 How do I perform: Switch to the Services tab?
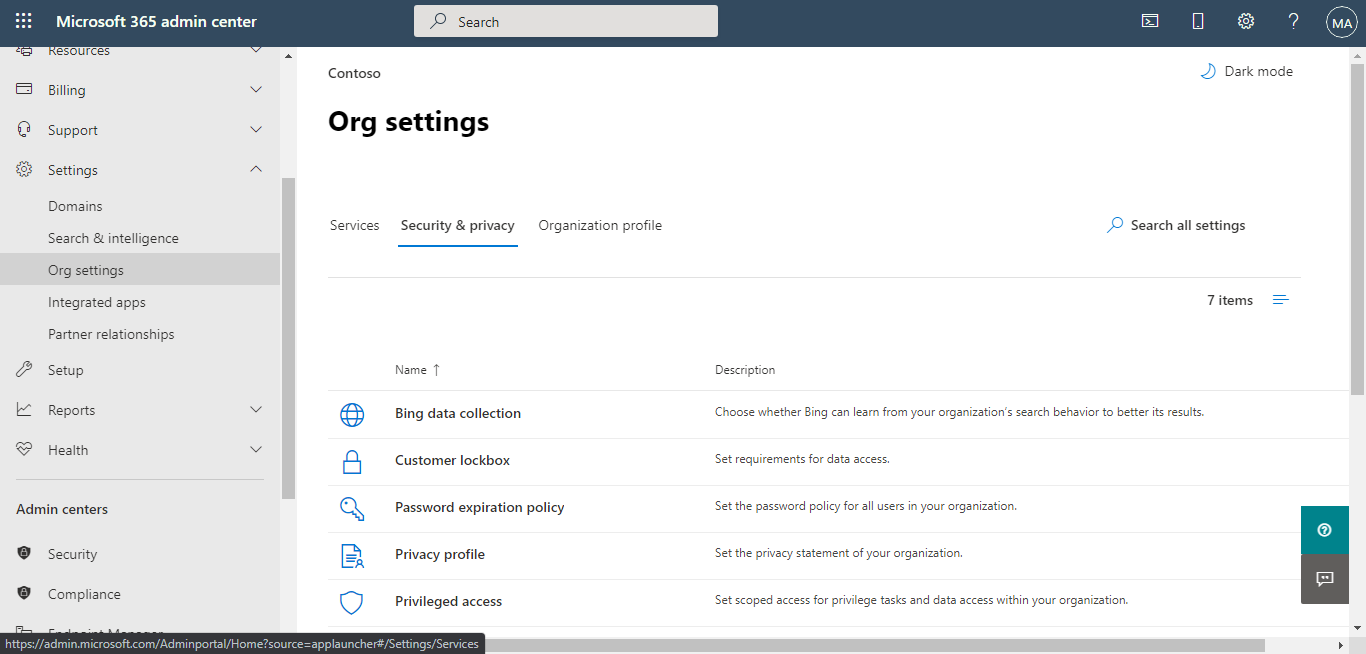(354, 225)
